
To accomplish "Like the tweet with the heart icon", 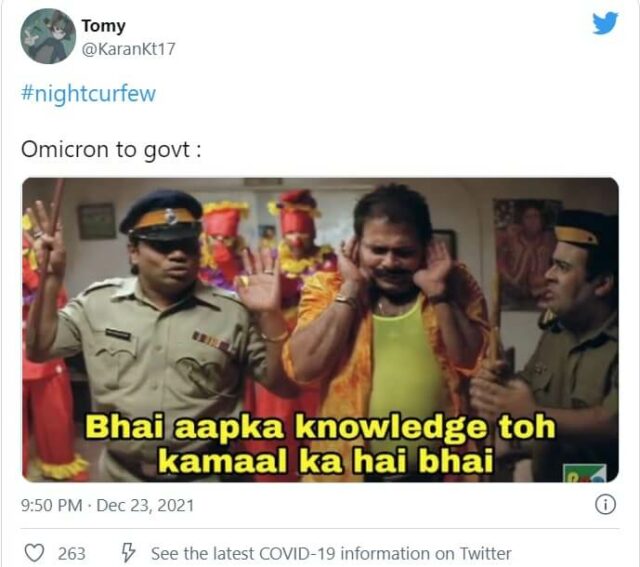I will [x=34, y=553].
